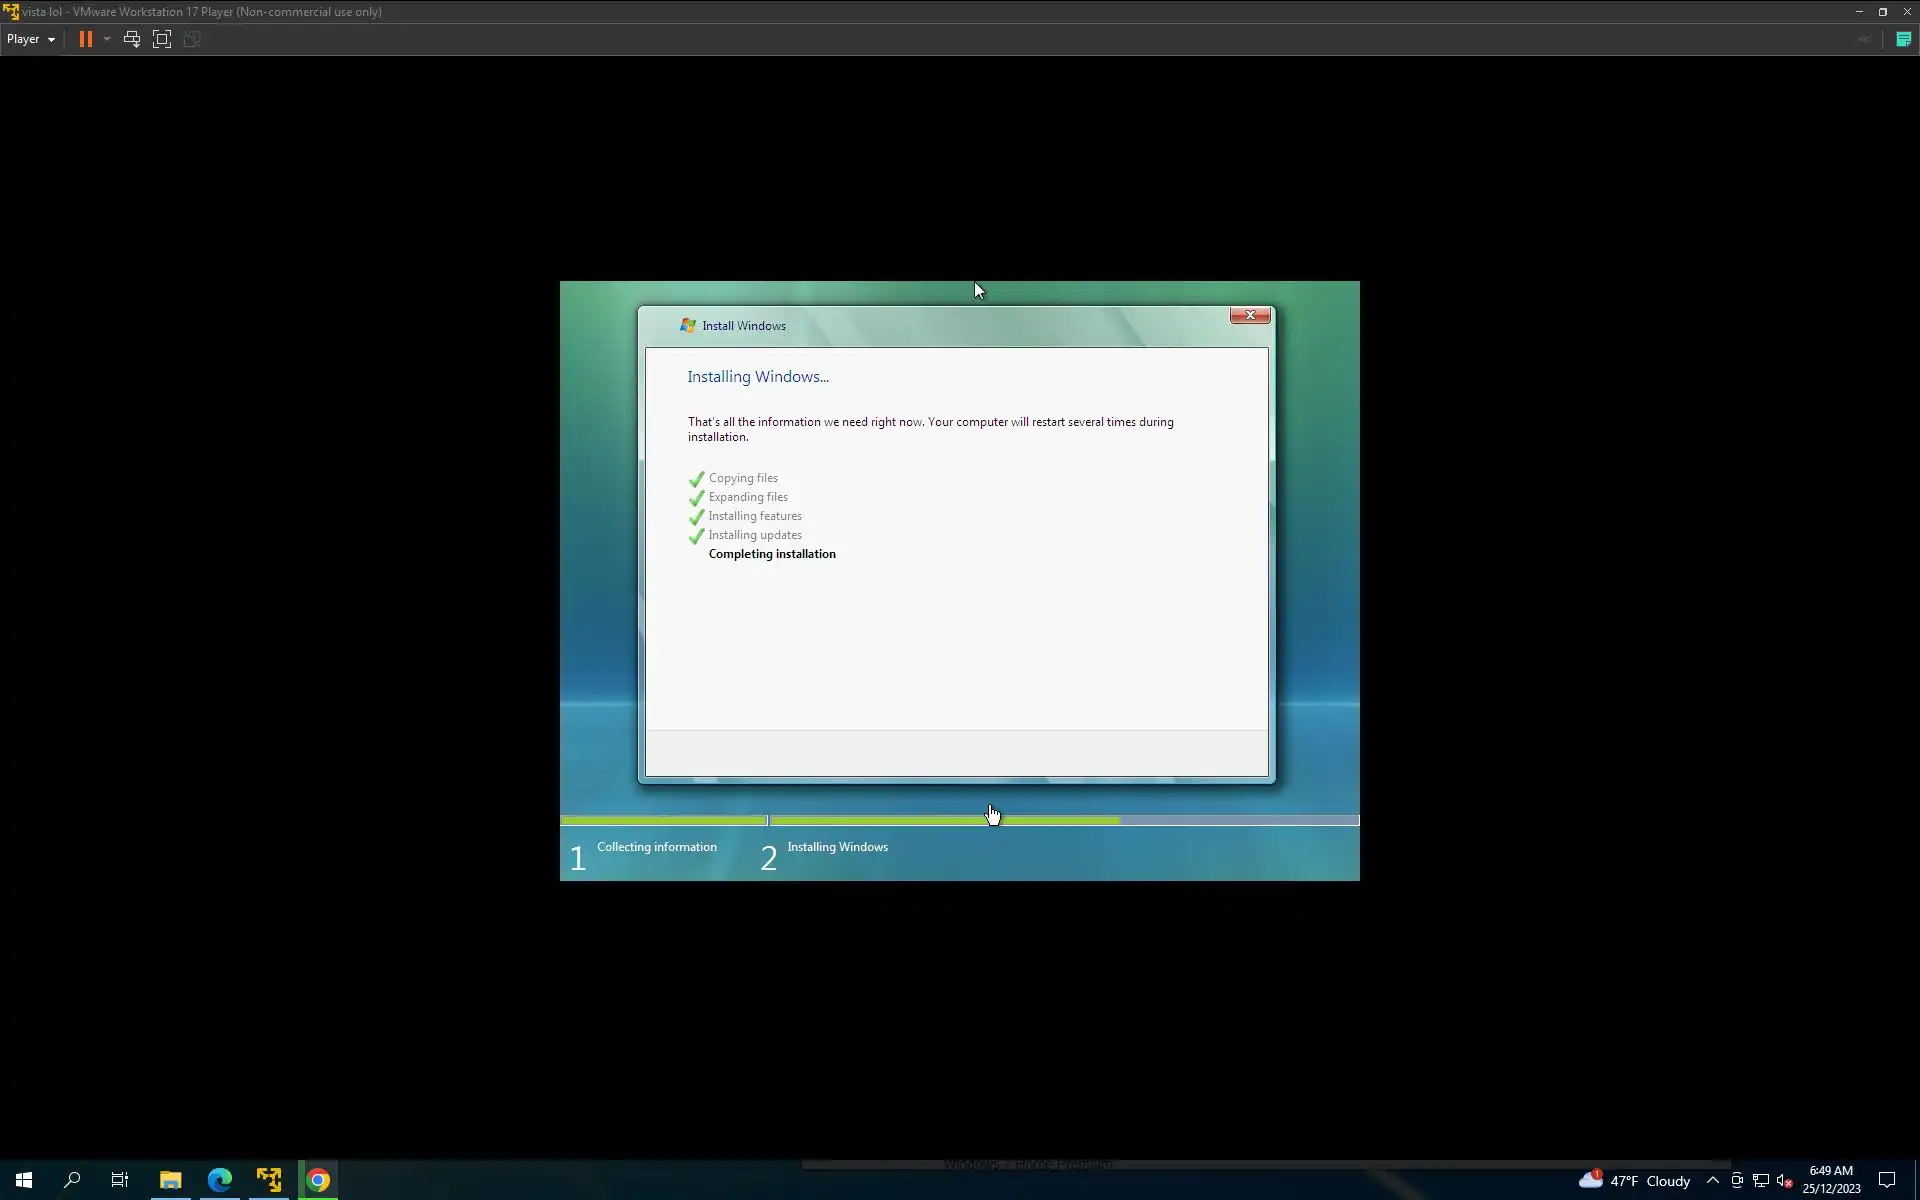Expand the power options arrow beside pause

click(x=107, y=39)
